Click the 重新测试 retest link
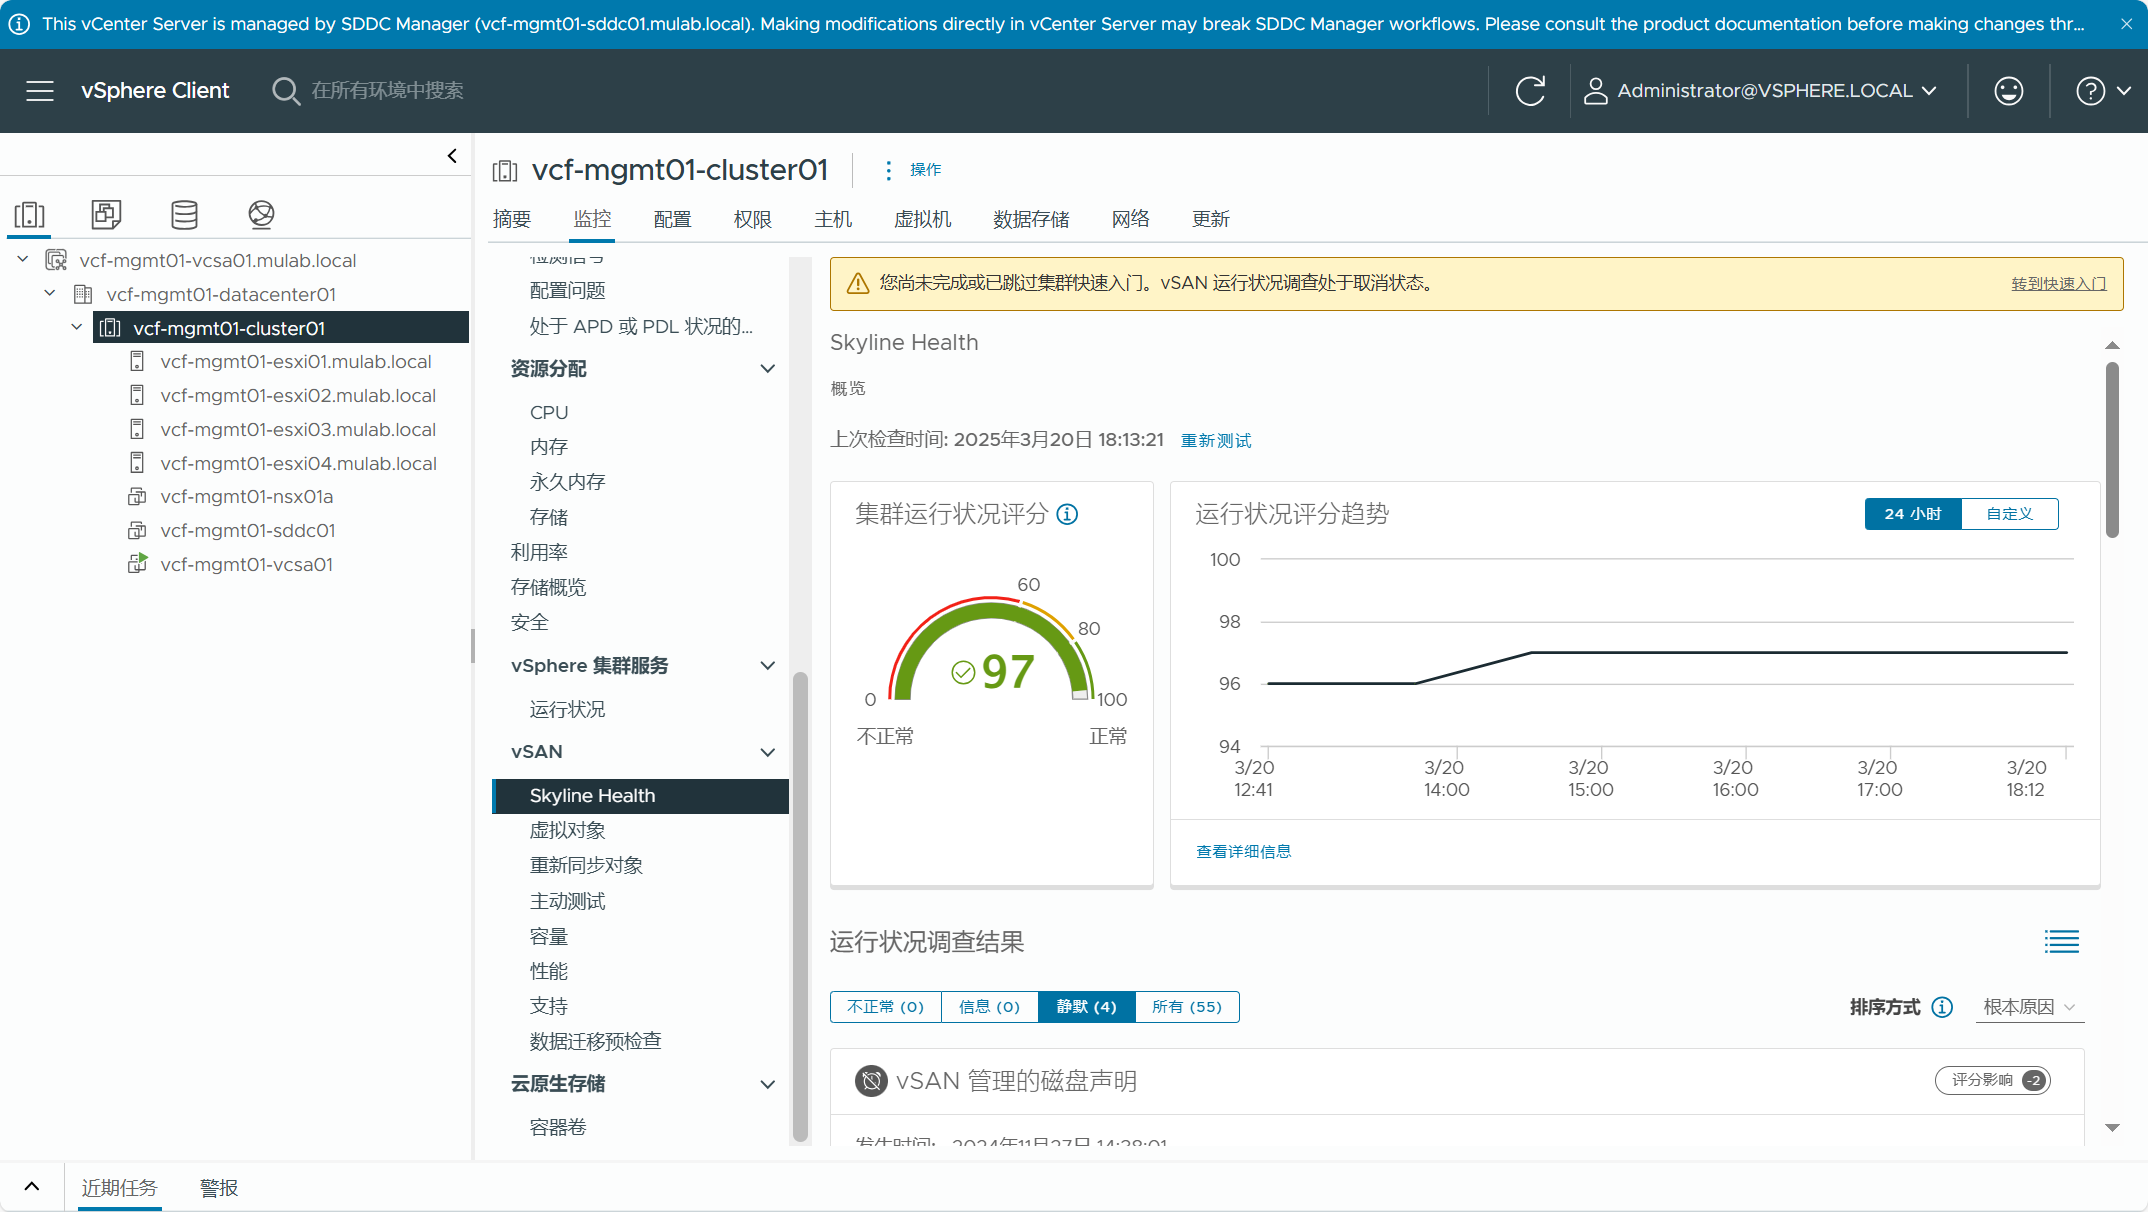The image size is (2148, 1212). (1216, 441)
